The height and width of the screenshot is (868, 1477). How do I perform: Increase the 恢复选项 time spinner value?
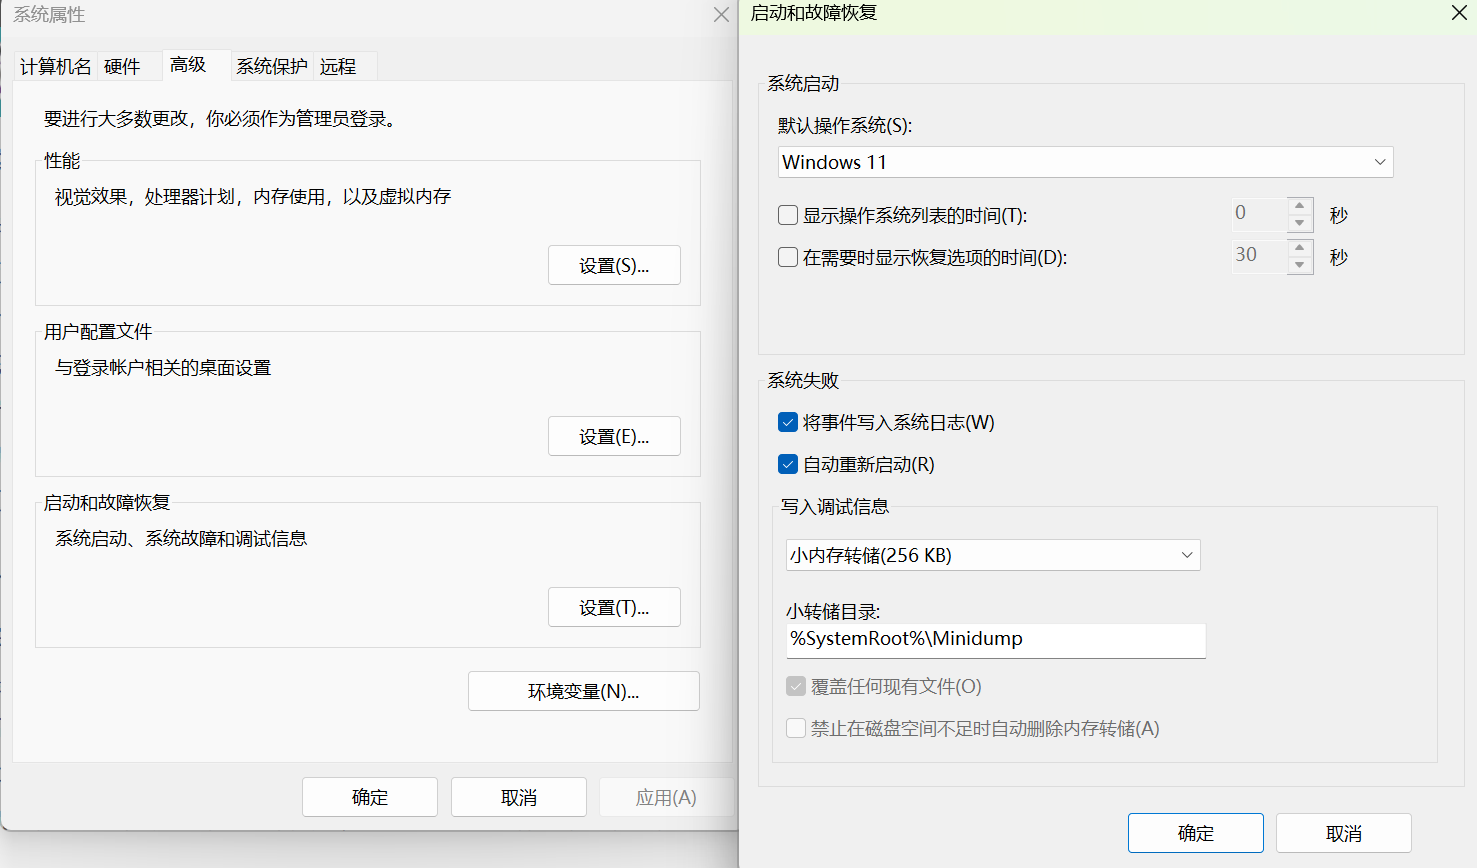point(1300,247)
